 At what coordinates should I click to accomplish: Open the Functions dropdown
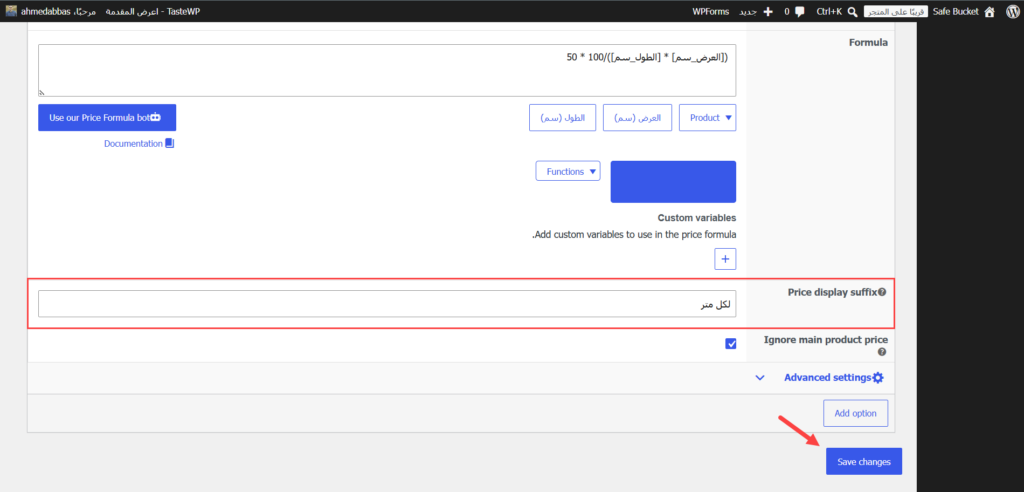[568, 171]
